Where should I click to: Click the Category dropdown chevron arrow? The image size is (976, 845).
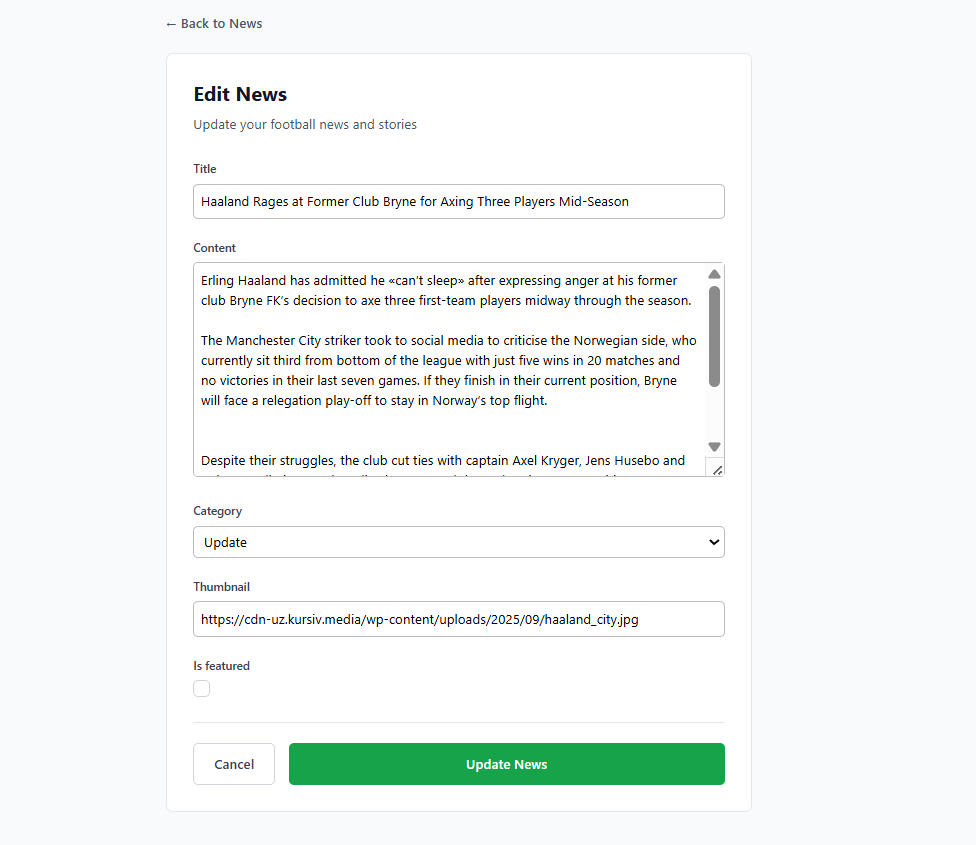713,542
